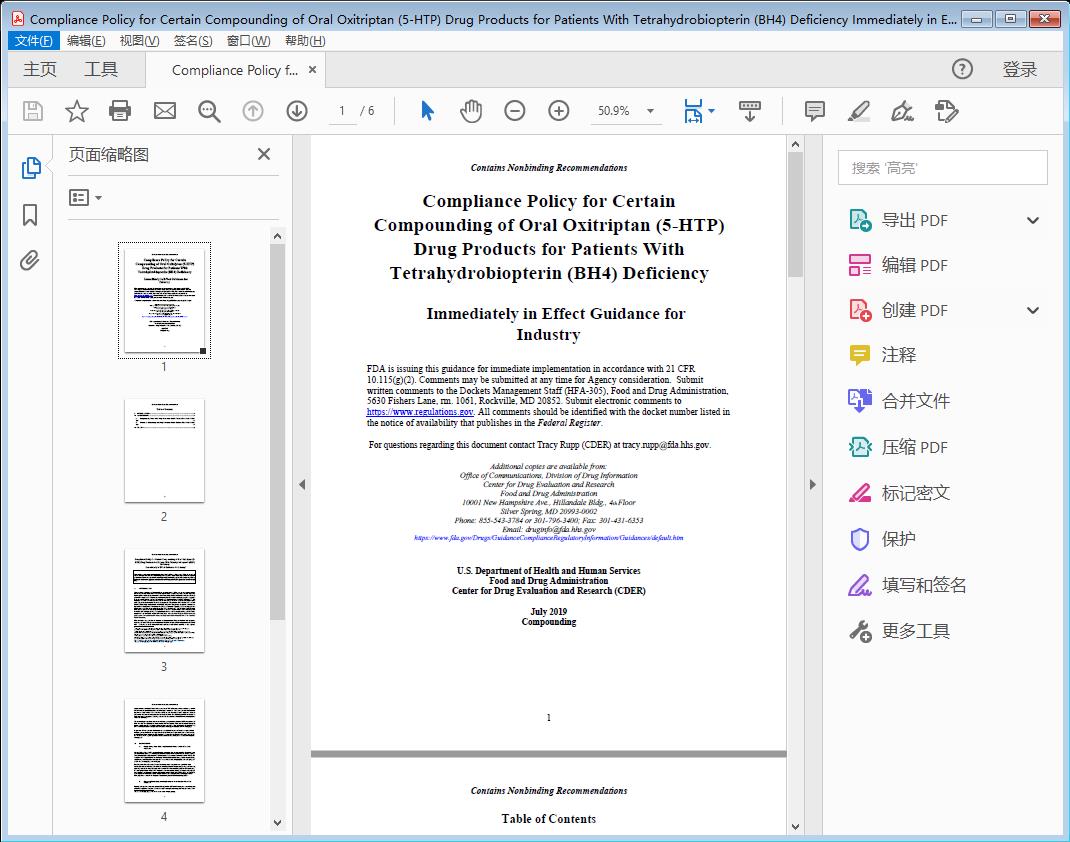1070x842 pixels.
Task: Open the 文件 menu
Action: tap(33, 40)
